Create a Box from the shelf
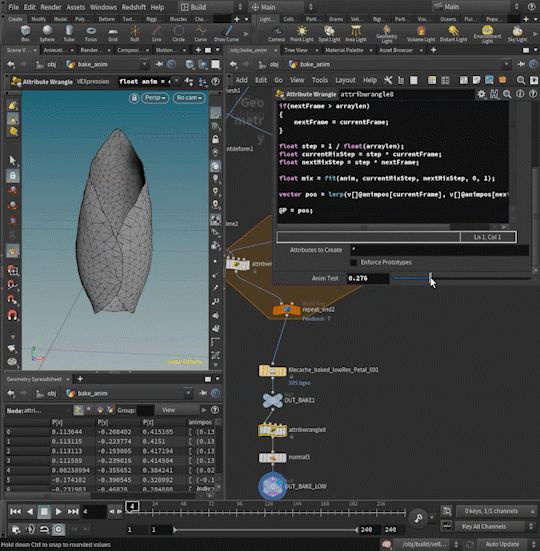Image resolution: width=540 pixels, height=551 pixels. pyautogui.click(x=25, y=33)
